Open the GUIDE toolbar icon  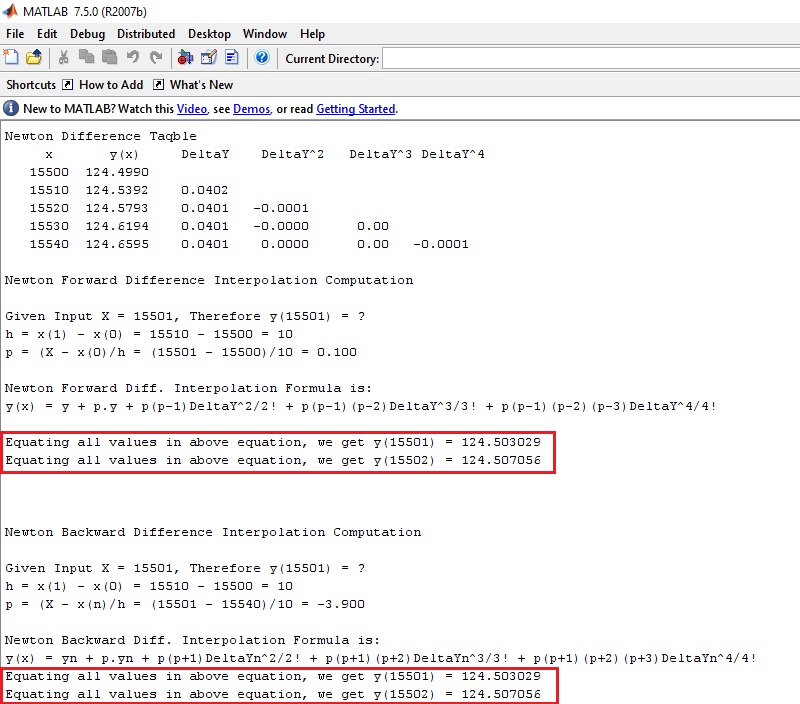[208, 58]
